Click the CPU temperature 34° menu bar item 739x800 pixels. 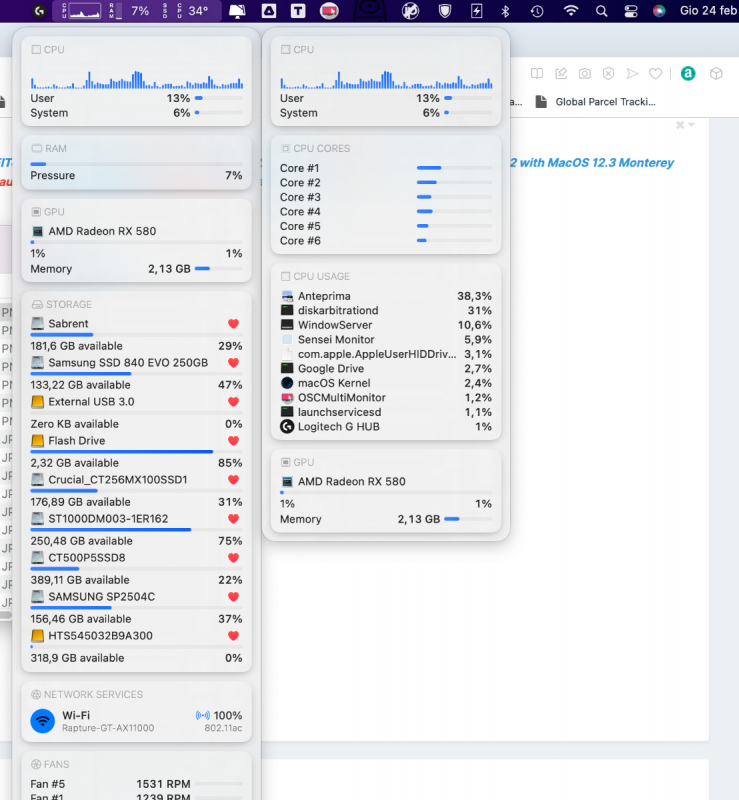(x=193, y=11)
